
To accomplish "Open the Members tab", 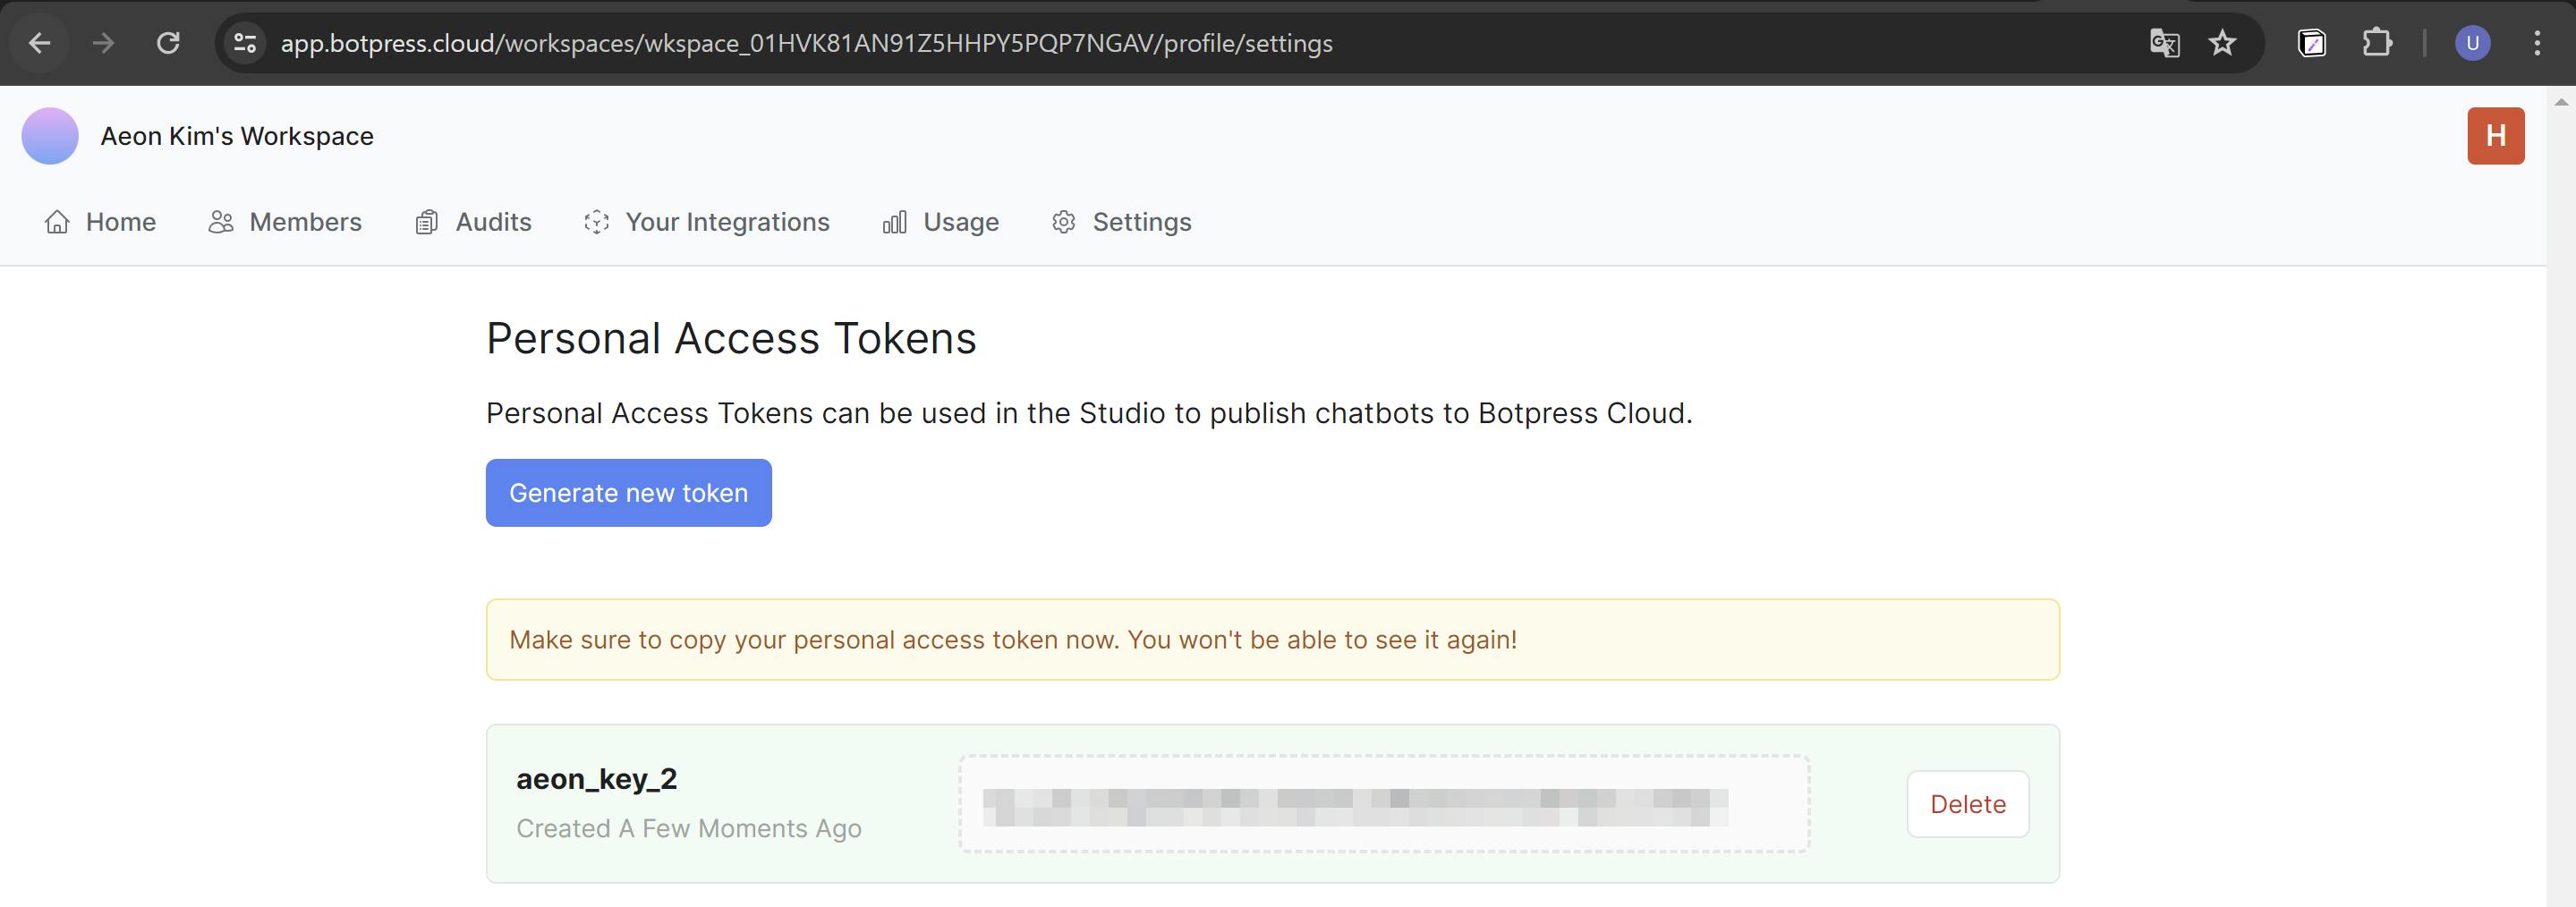I will point(286,222).
